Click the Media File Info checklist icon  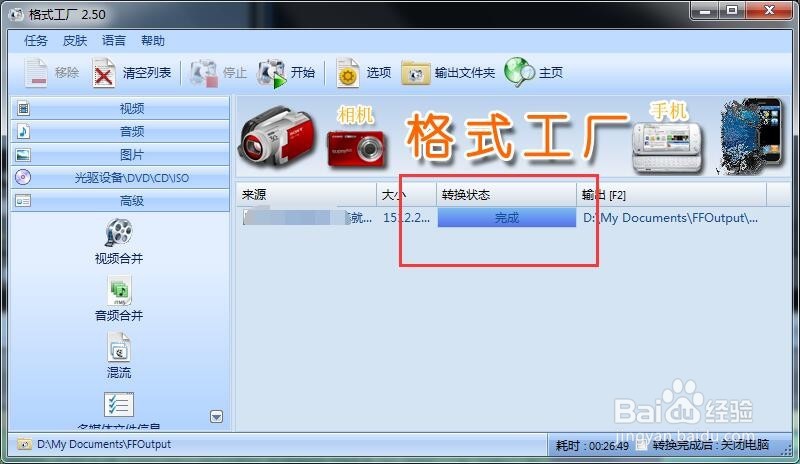pos(119,405)
